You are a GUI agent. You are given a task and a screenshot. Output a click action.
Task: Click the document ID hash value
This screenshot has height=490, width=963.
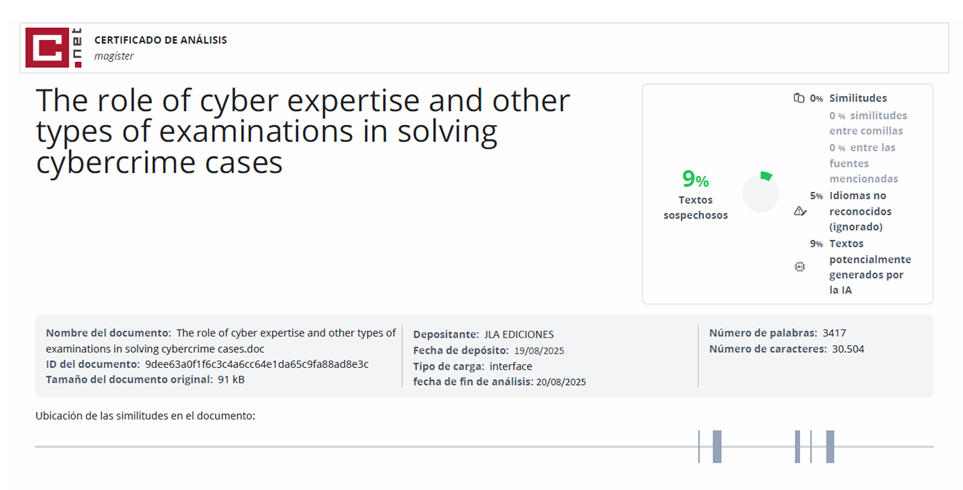pos(256,364)
